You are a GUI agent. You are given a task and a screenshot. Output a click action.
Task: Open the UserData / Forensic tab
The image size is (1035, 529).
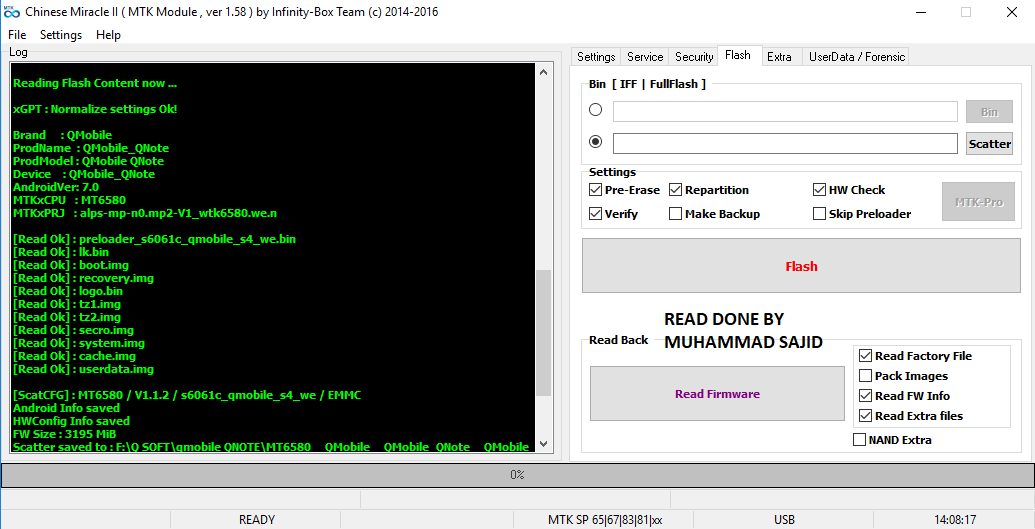857,57
